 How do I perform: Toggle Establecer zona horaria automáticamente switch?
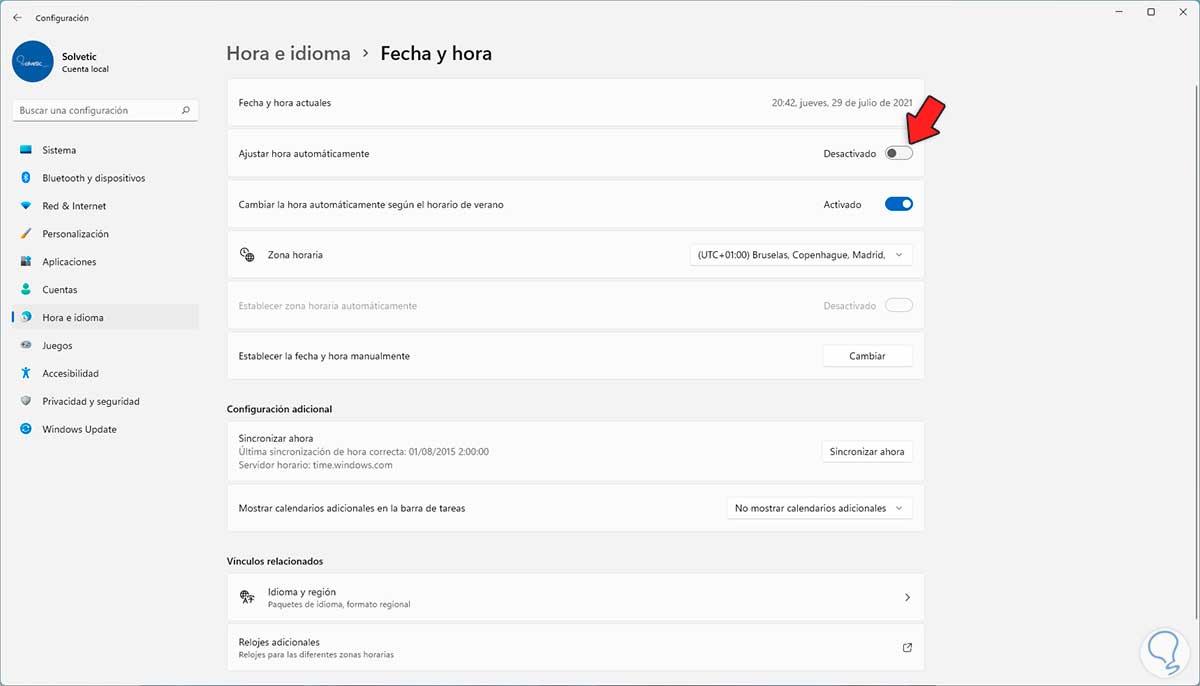(899, 305)
